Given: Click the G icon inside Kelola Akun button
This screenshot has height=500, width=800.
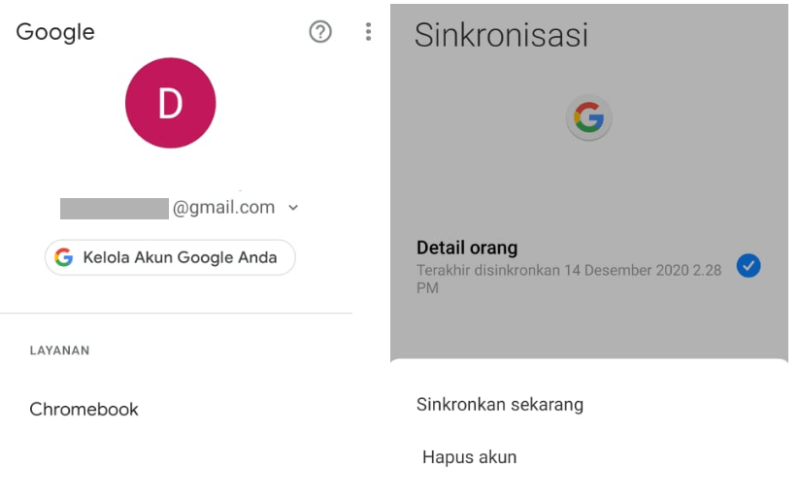Looking at the screenshot, I should [x=64, y=257].
